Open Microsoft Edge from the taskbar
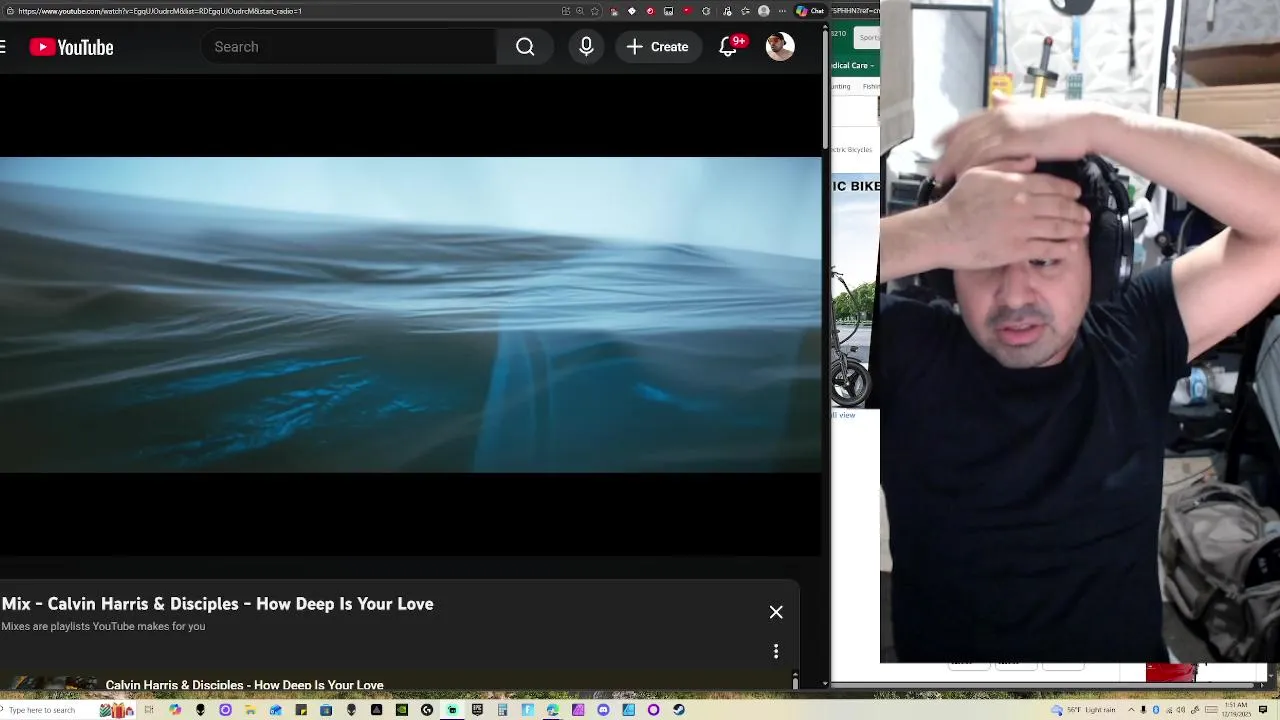Viewport: 1280px width, 720px height. click(x=552, y=710)
